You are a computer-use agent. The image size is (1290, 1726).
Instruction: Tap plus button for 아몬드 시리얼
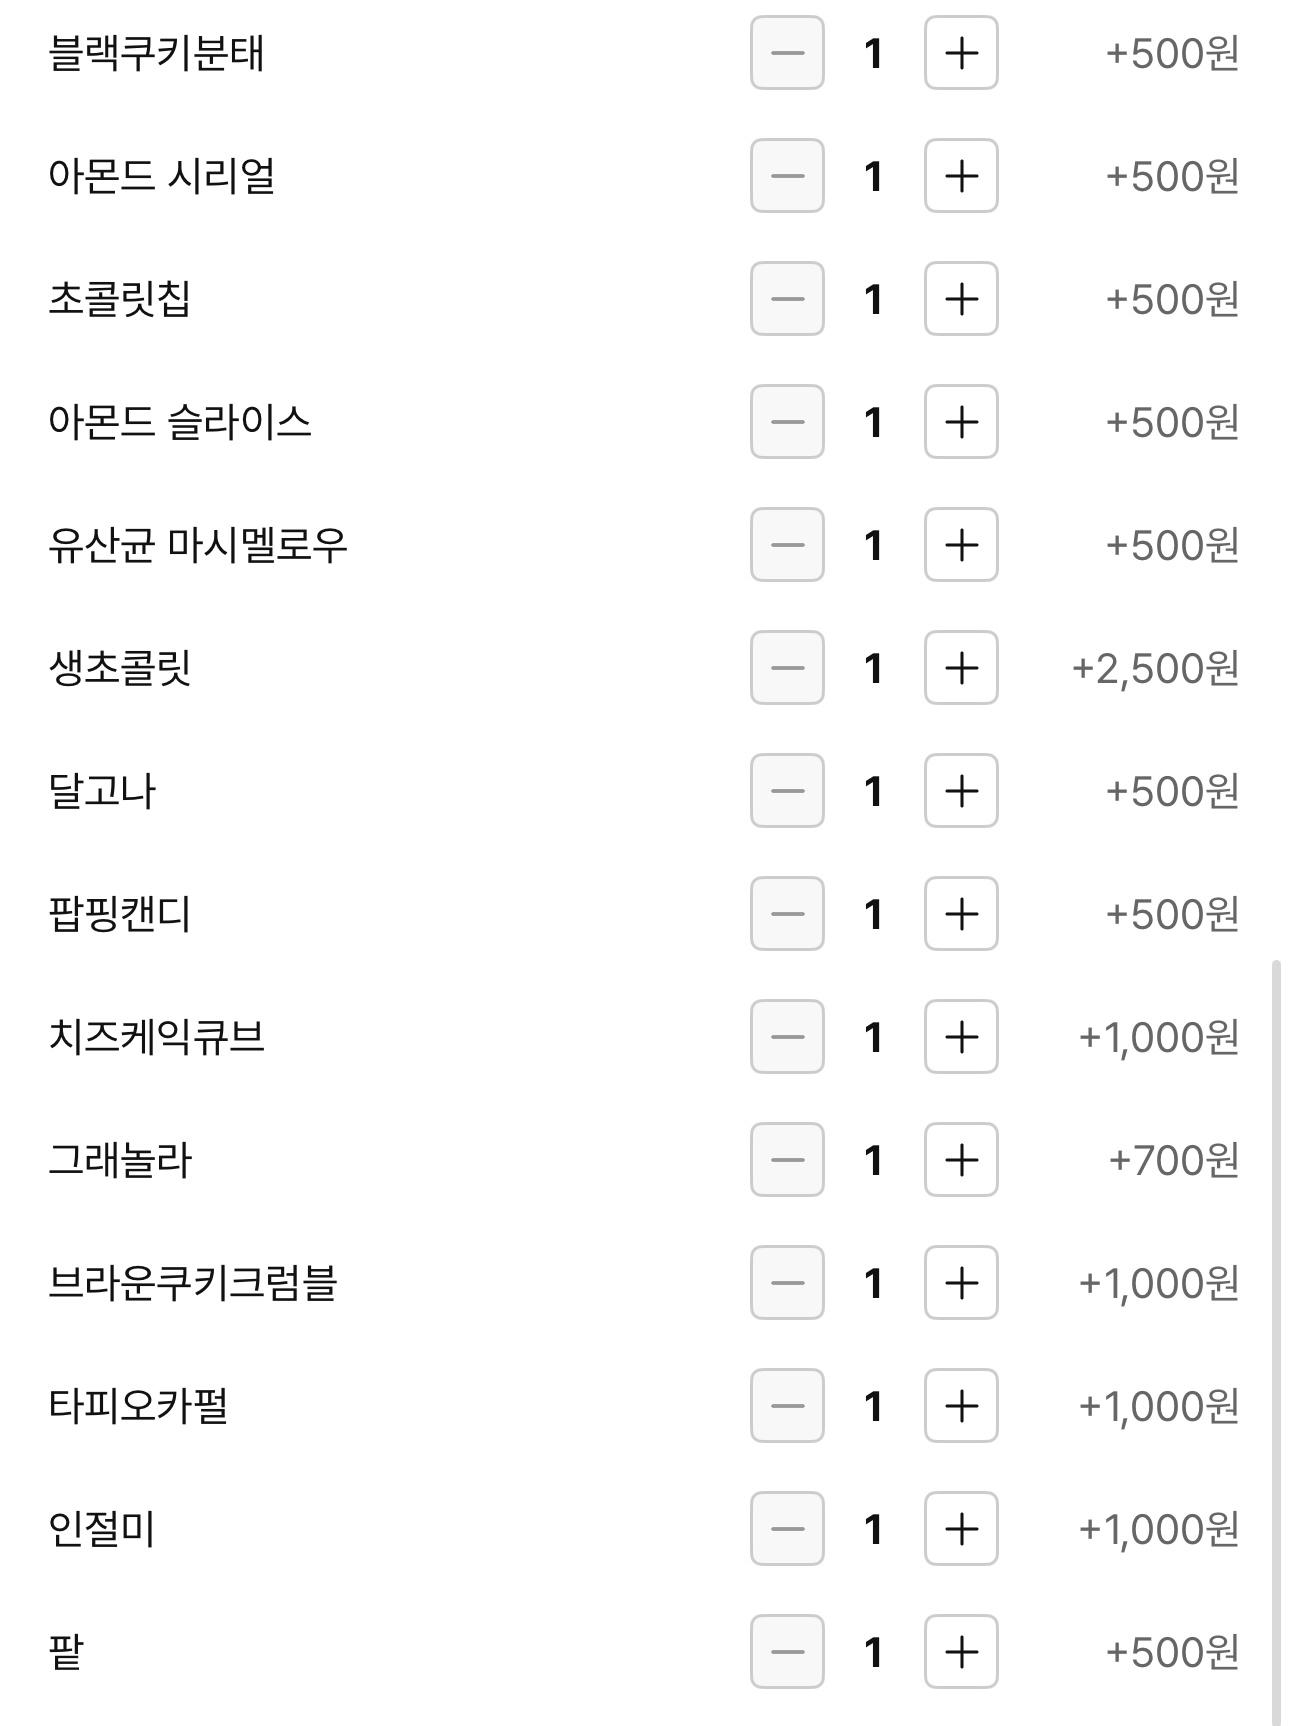tap(961, 176)
